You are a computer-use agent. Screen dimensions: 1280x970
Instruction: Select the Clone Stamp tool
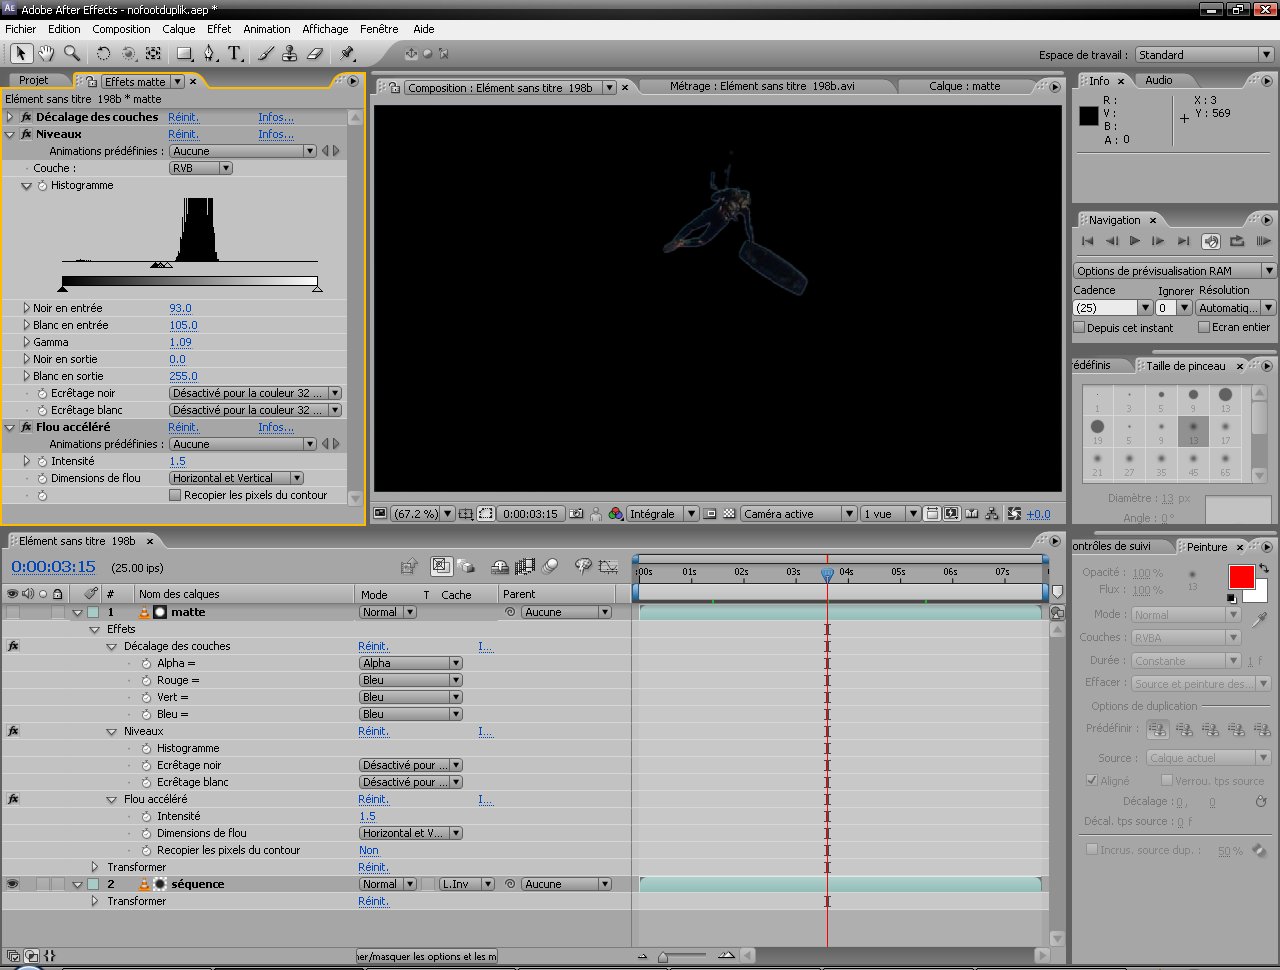point(290,53)
